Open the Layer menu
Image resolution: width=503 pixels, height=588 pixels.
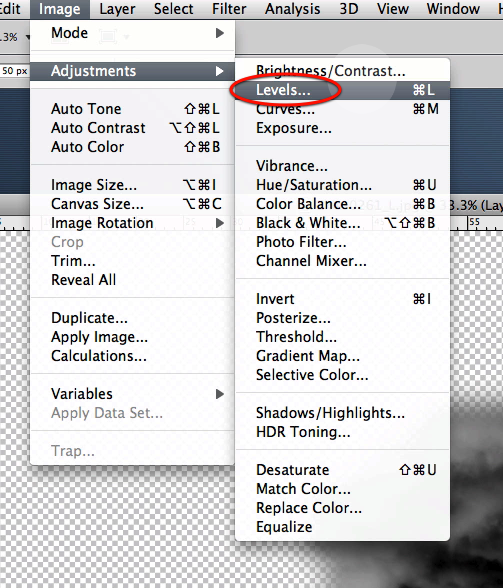(117, 9)
